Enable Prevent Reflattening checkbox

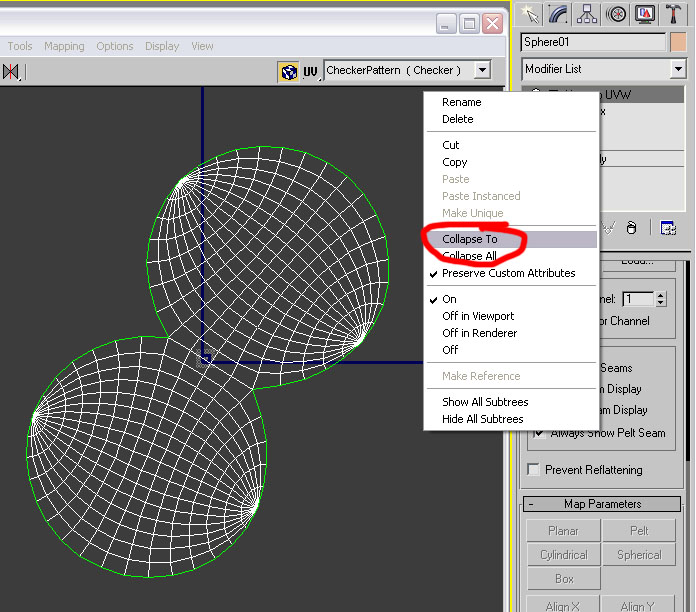(x=533, y=469)
